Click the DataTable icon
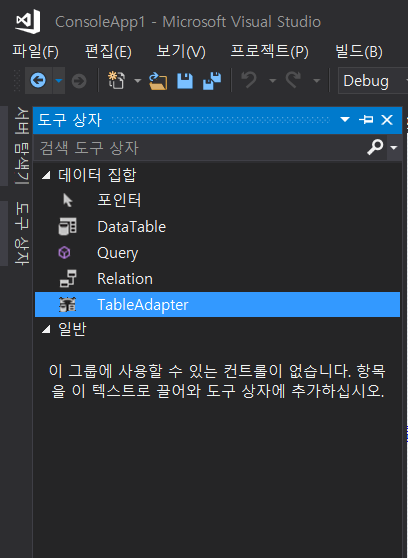Image resolution: width=408 pixels, height=558 pixels. [67, 226]
